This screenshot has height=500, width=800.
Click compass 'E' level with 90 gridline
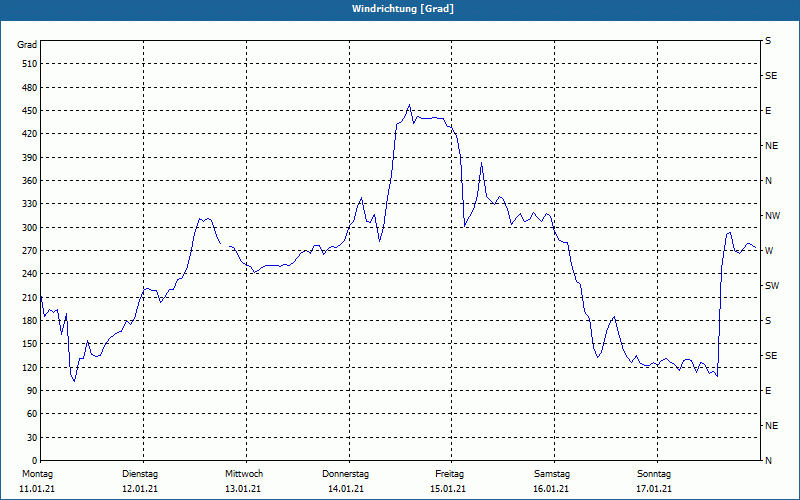768,391
